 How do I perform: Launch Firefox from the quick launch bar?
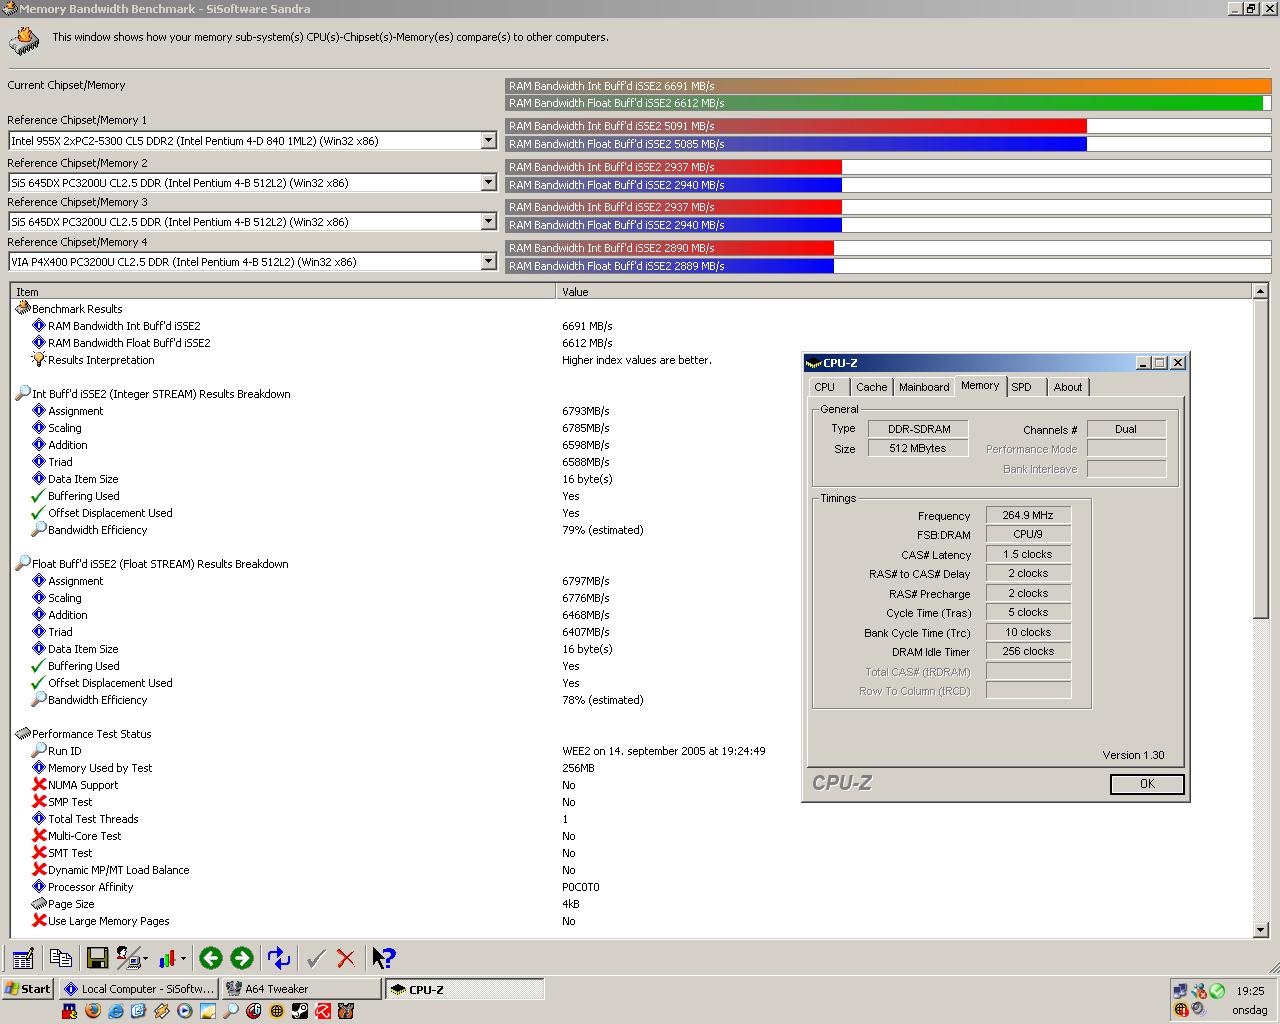click(x=93, y=1011)
